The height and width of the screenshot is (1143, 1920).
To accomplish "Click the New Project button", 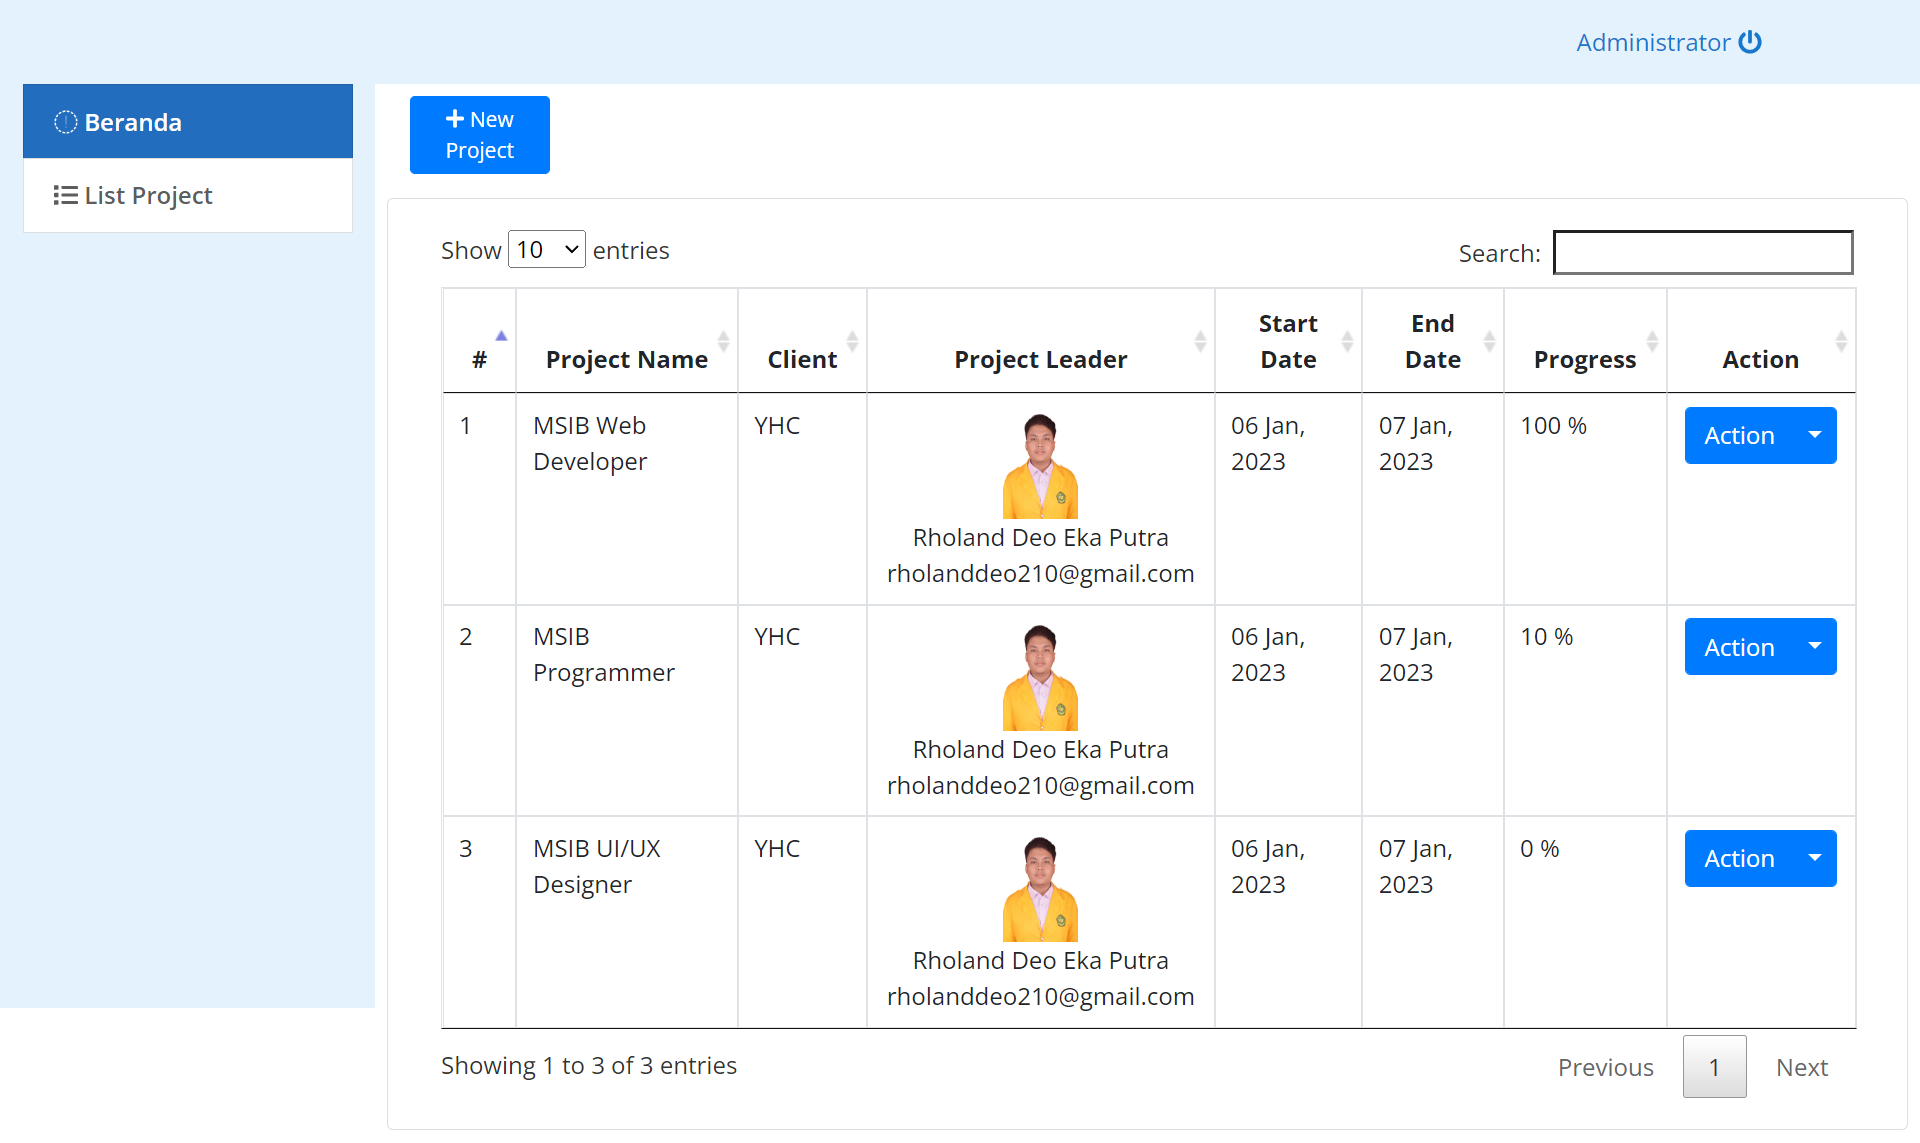I will [x=479, y=134].
